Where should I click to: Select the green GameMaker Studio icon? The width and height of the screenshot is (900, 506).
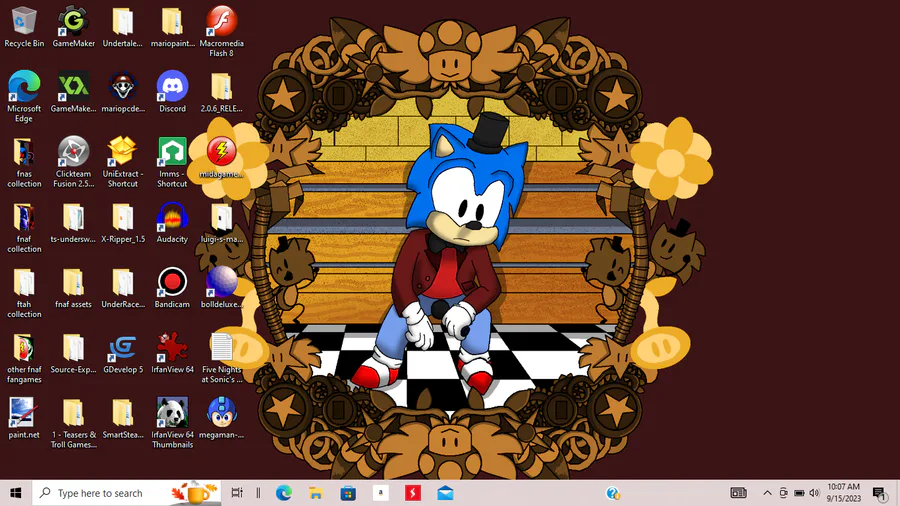click(x=73, y=92)
